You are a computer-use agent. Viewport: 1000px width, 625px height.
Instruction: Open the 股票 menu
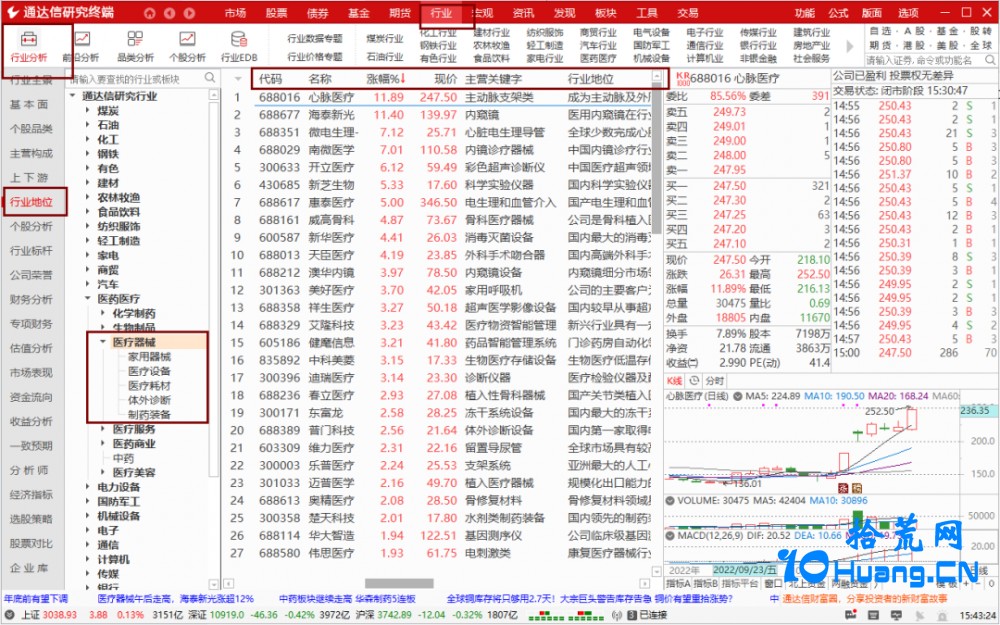click(x=276, y=13)
